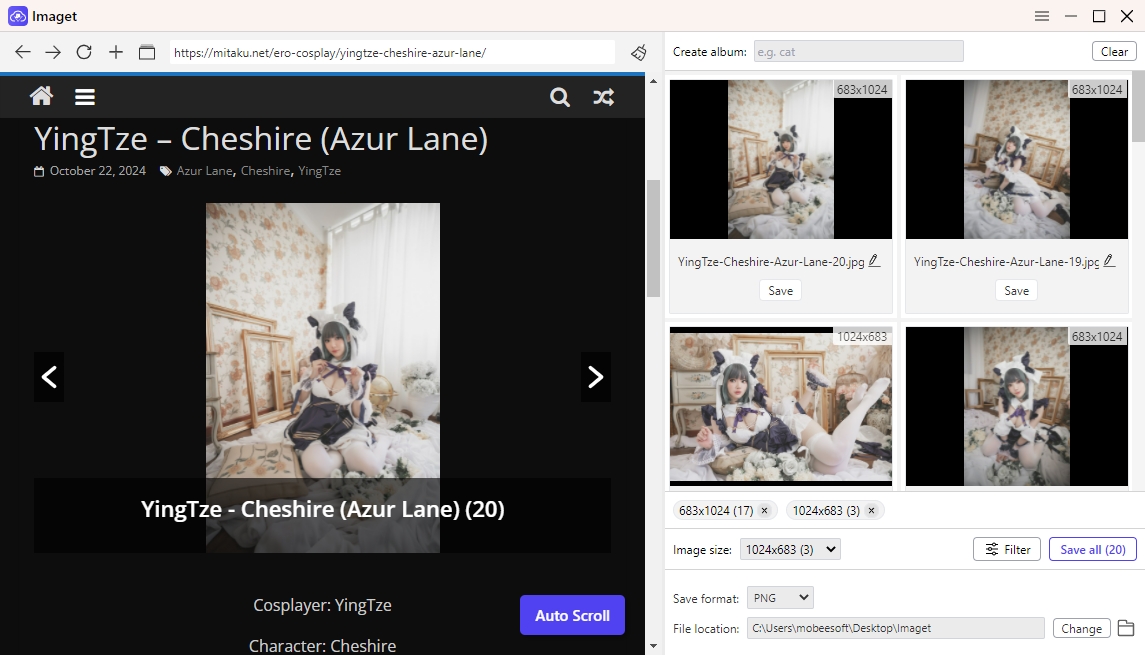Click the 'Cosplayer: YingTze' text

tap(322, 605)
